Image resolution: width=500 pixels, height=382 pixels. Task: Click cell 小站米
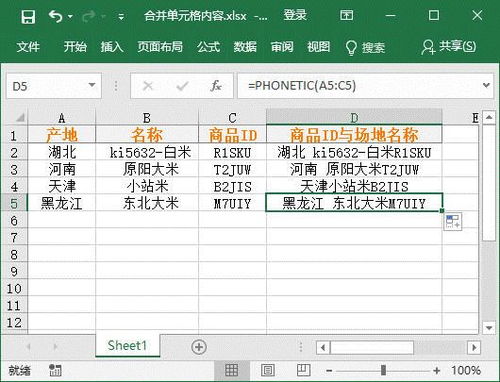[x=147, y=186]
